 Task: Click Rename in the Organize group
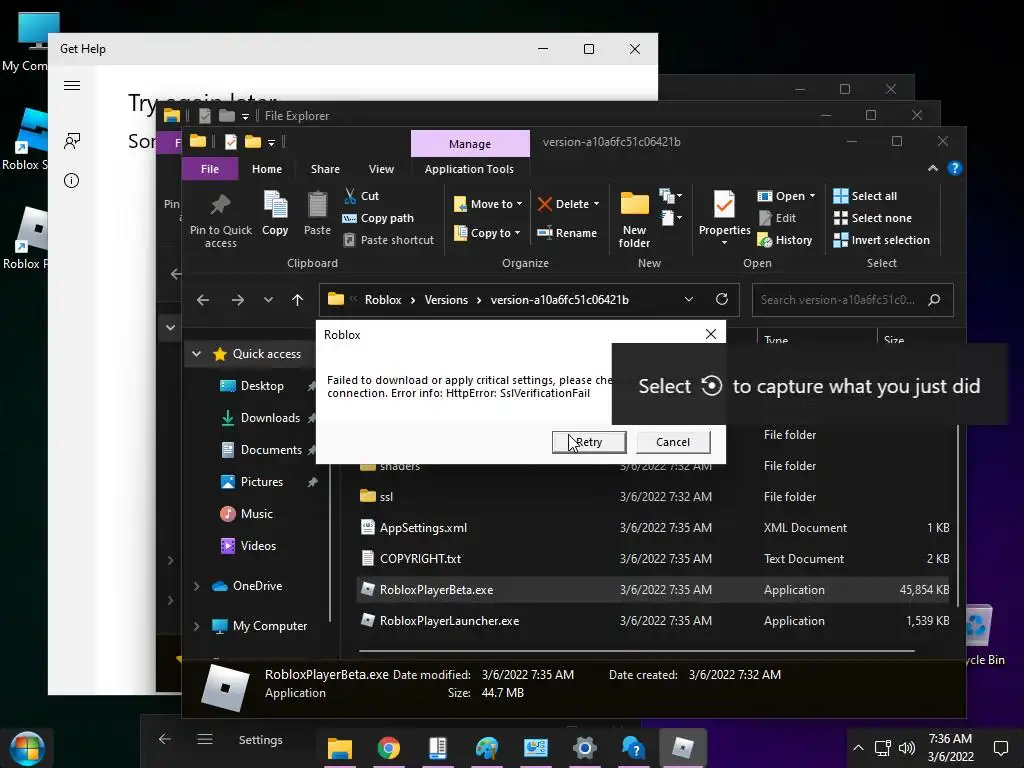pos(567,232)
